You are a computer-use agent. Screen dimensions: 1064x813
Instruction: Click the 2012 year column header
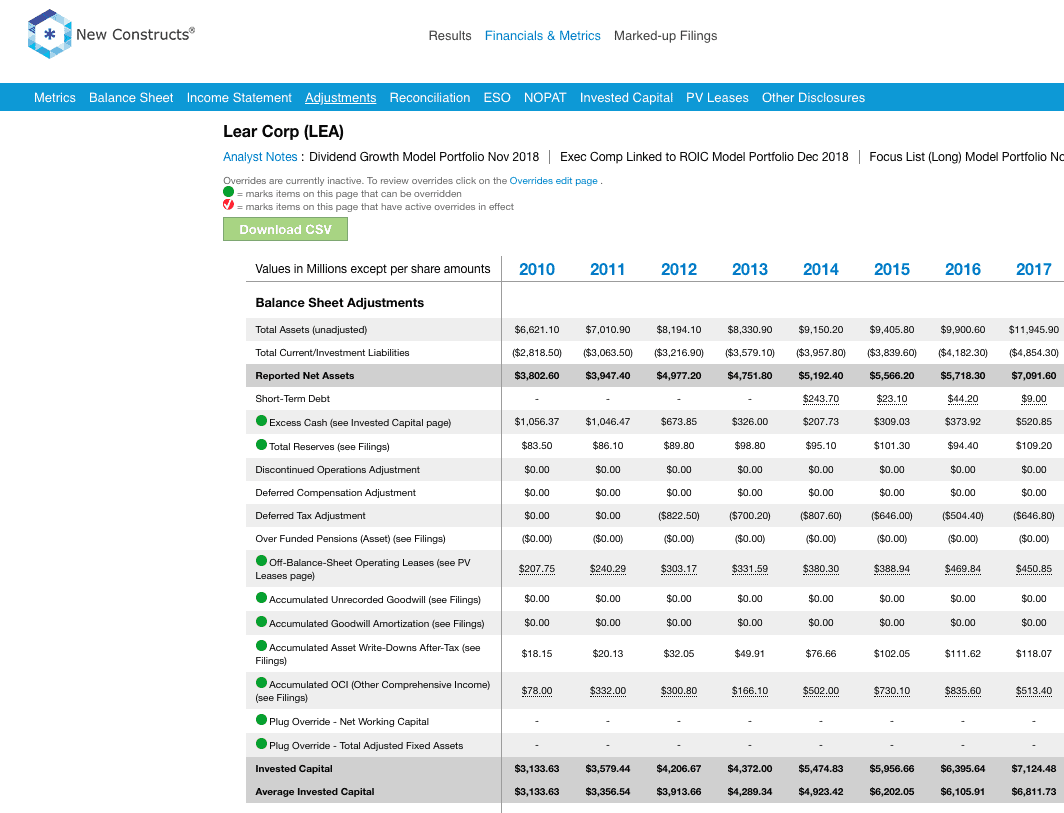pyautogui.click(x=679, y=269)
